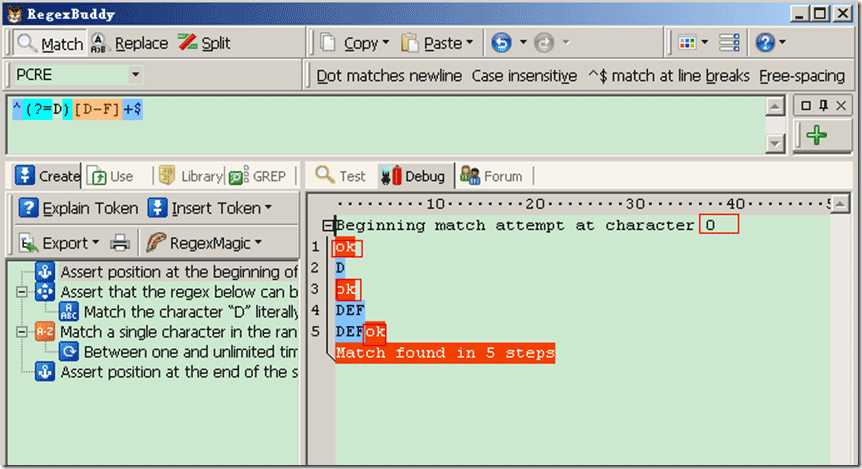Click the blue undo arrow icon
The width and height of the screenshot is (862, 469).
coord(501,43)
